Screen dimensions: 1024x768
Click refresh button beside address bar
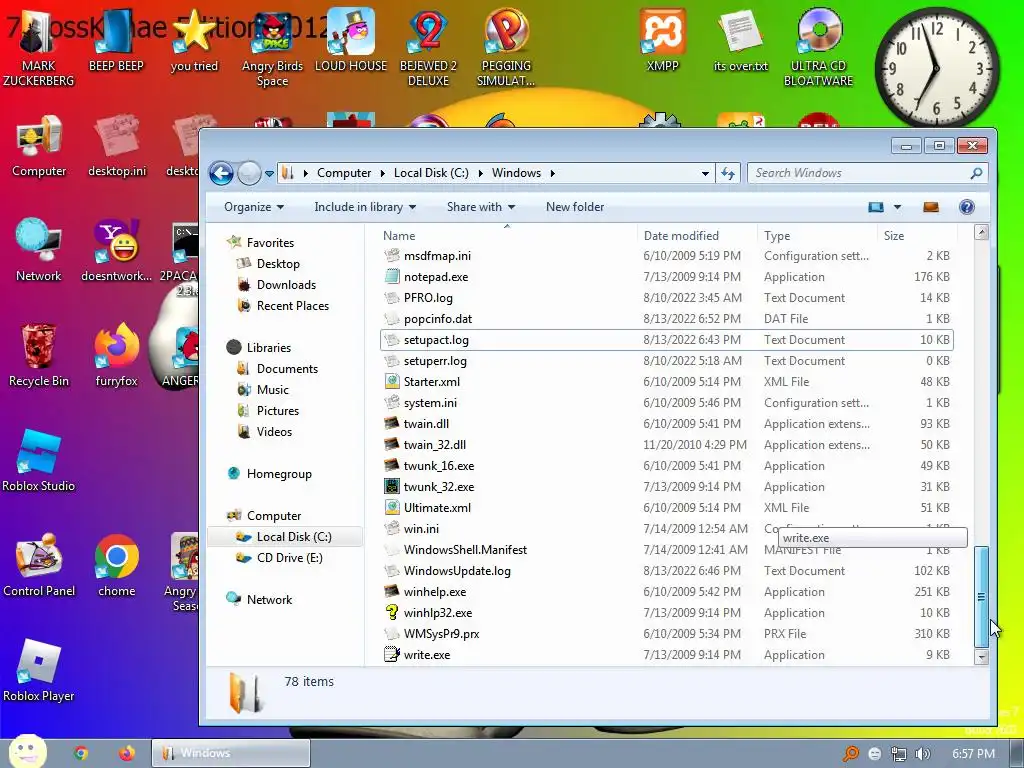pos(728,173)
